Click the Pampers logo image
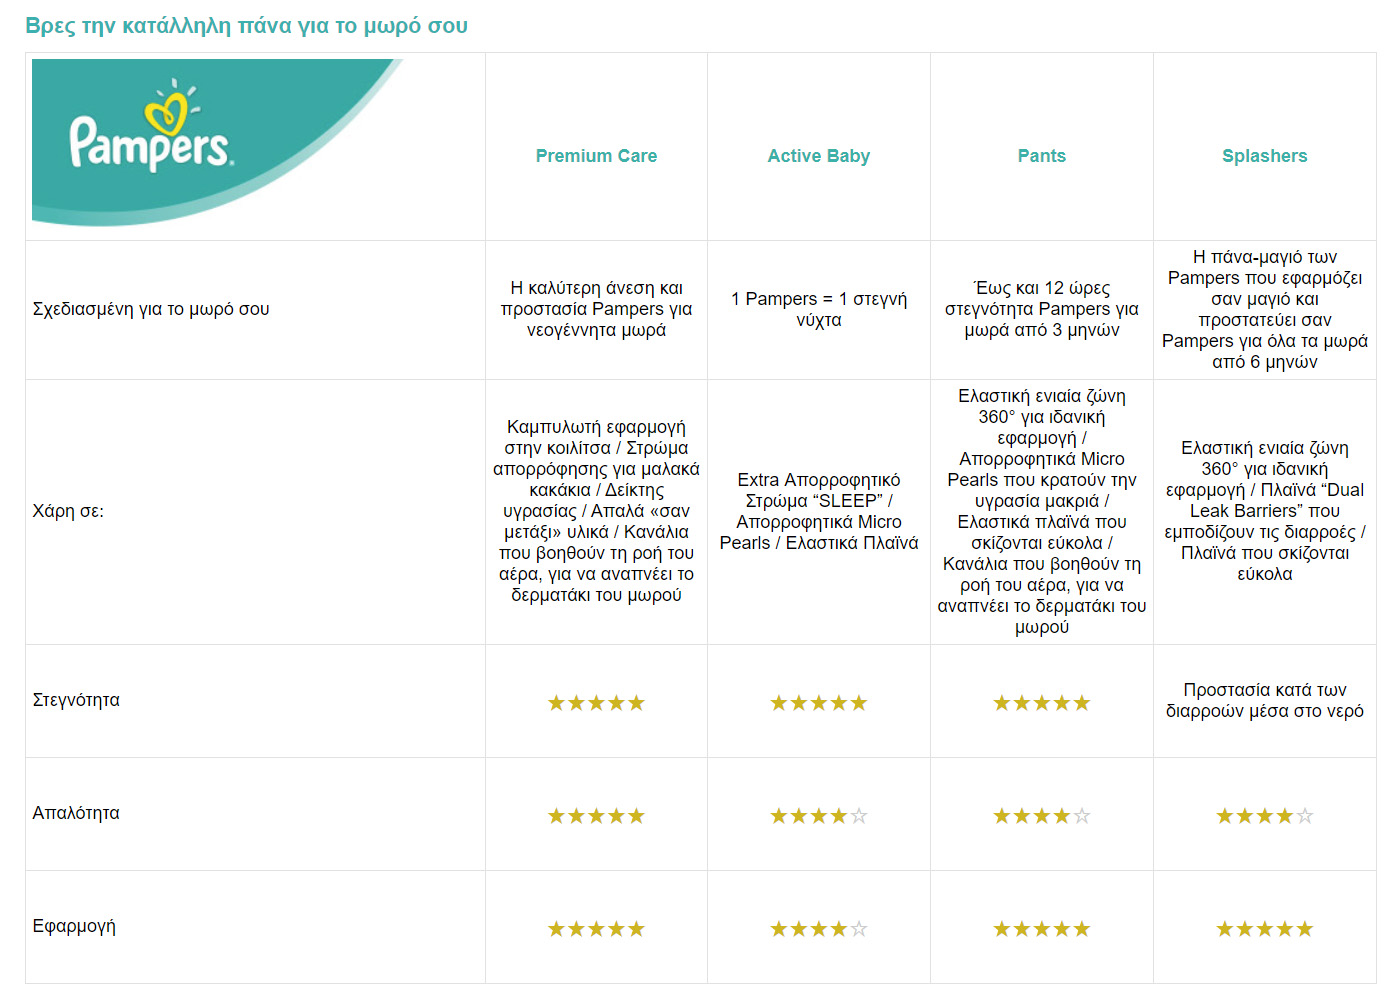Viewport: 1396px width, 1003px height. pos(216,142)
